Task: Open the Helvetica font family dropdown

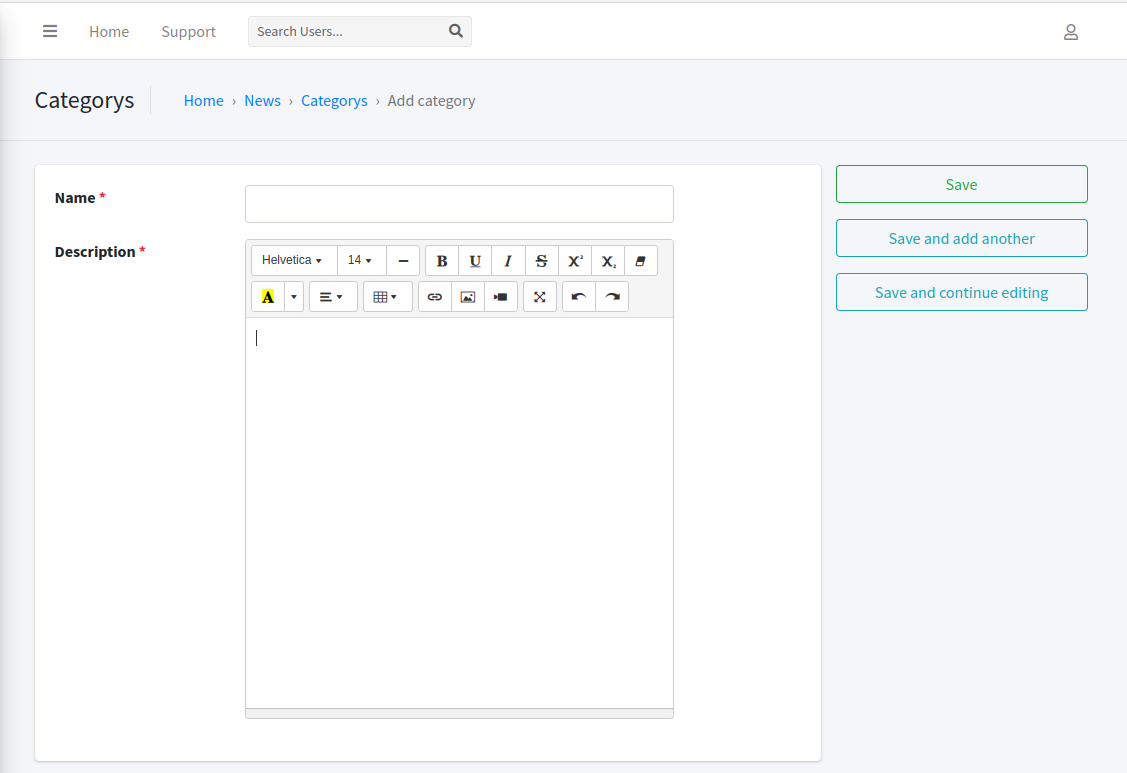Action: (294, 260)
